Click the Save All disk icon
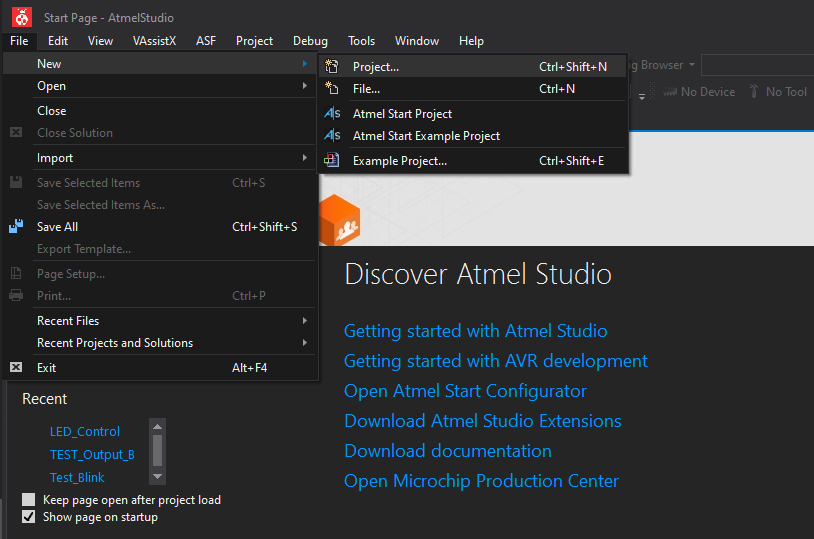The height and width of the screenshot is (539, 814). [16, 226]
